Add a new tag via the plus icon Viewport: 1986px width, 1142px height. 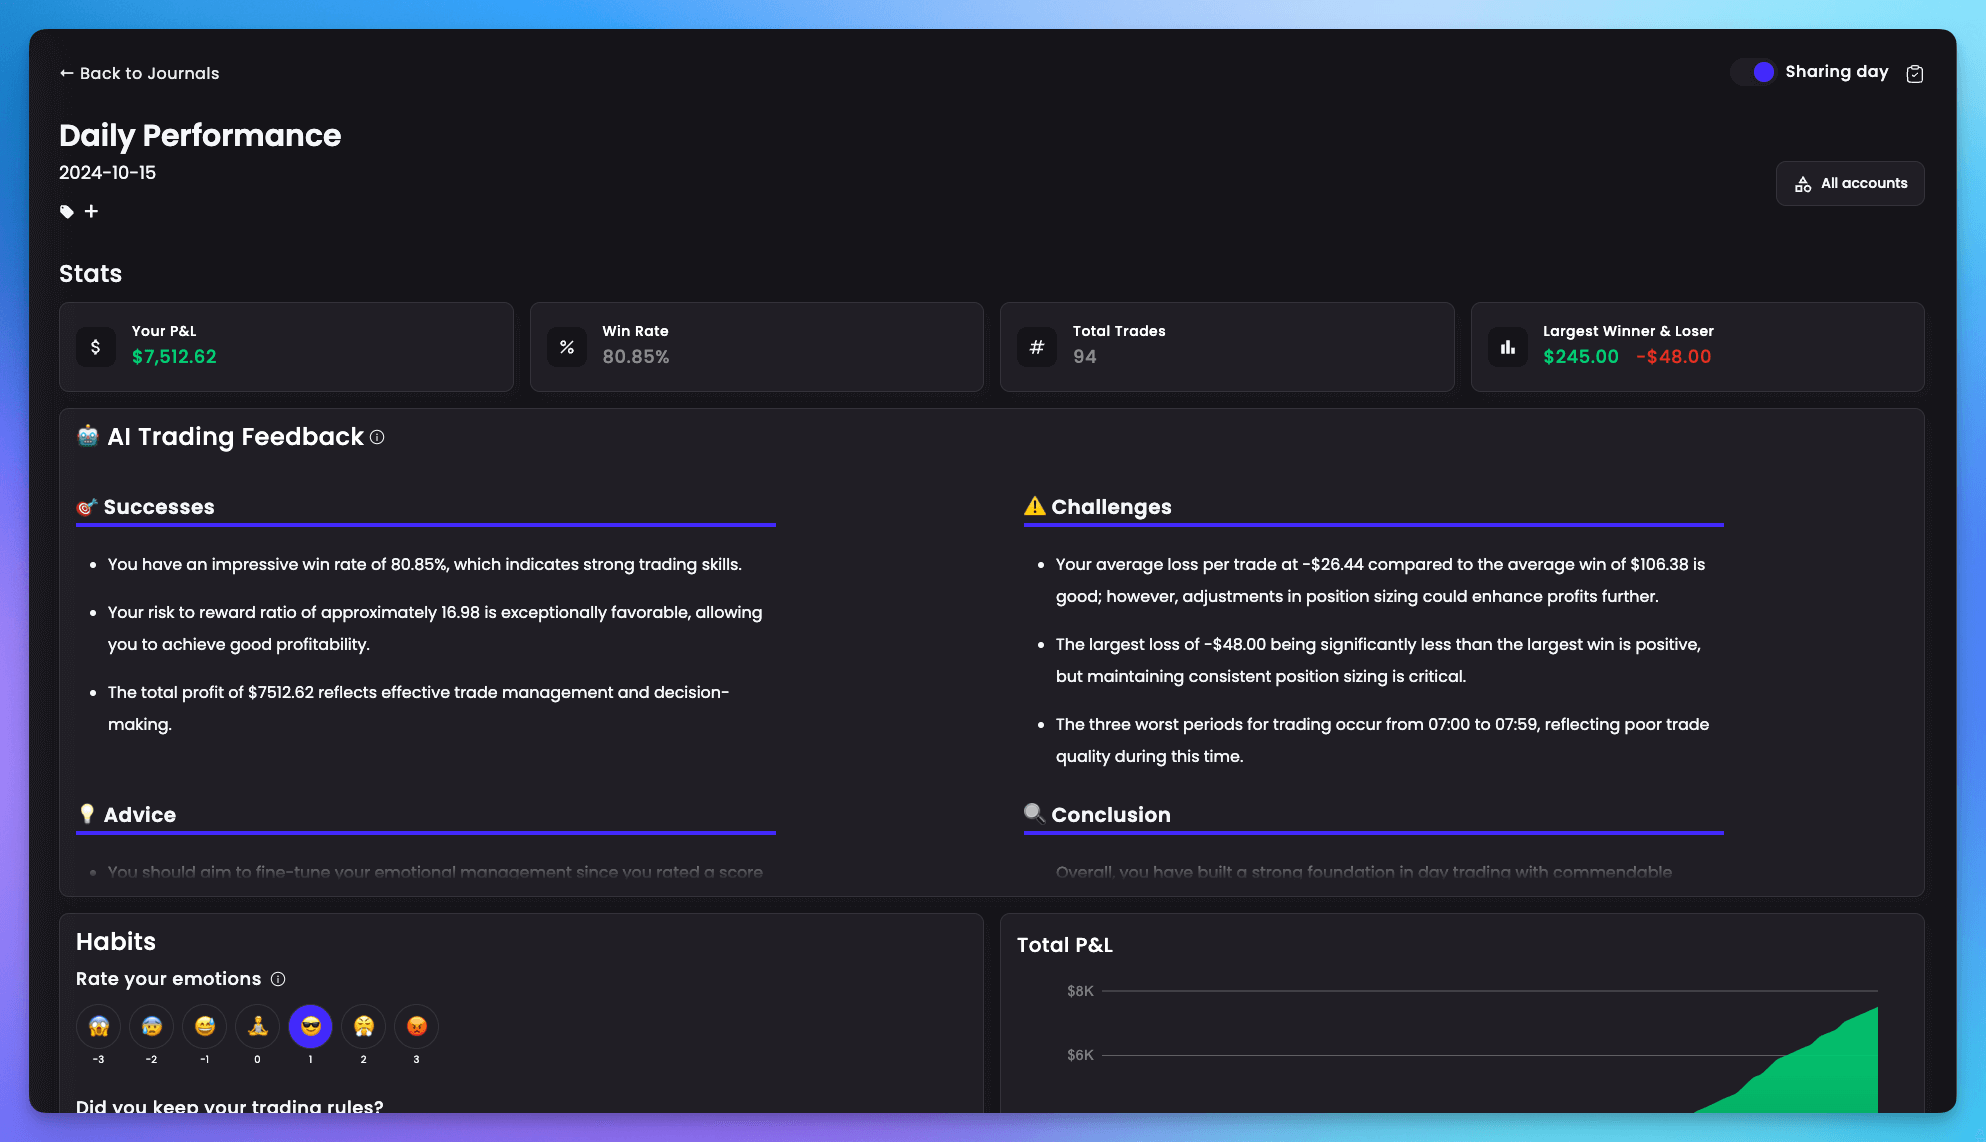(x=91, y=211)
